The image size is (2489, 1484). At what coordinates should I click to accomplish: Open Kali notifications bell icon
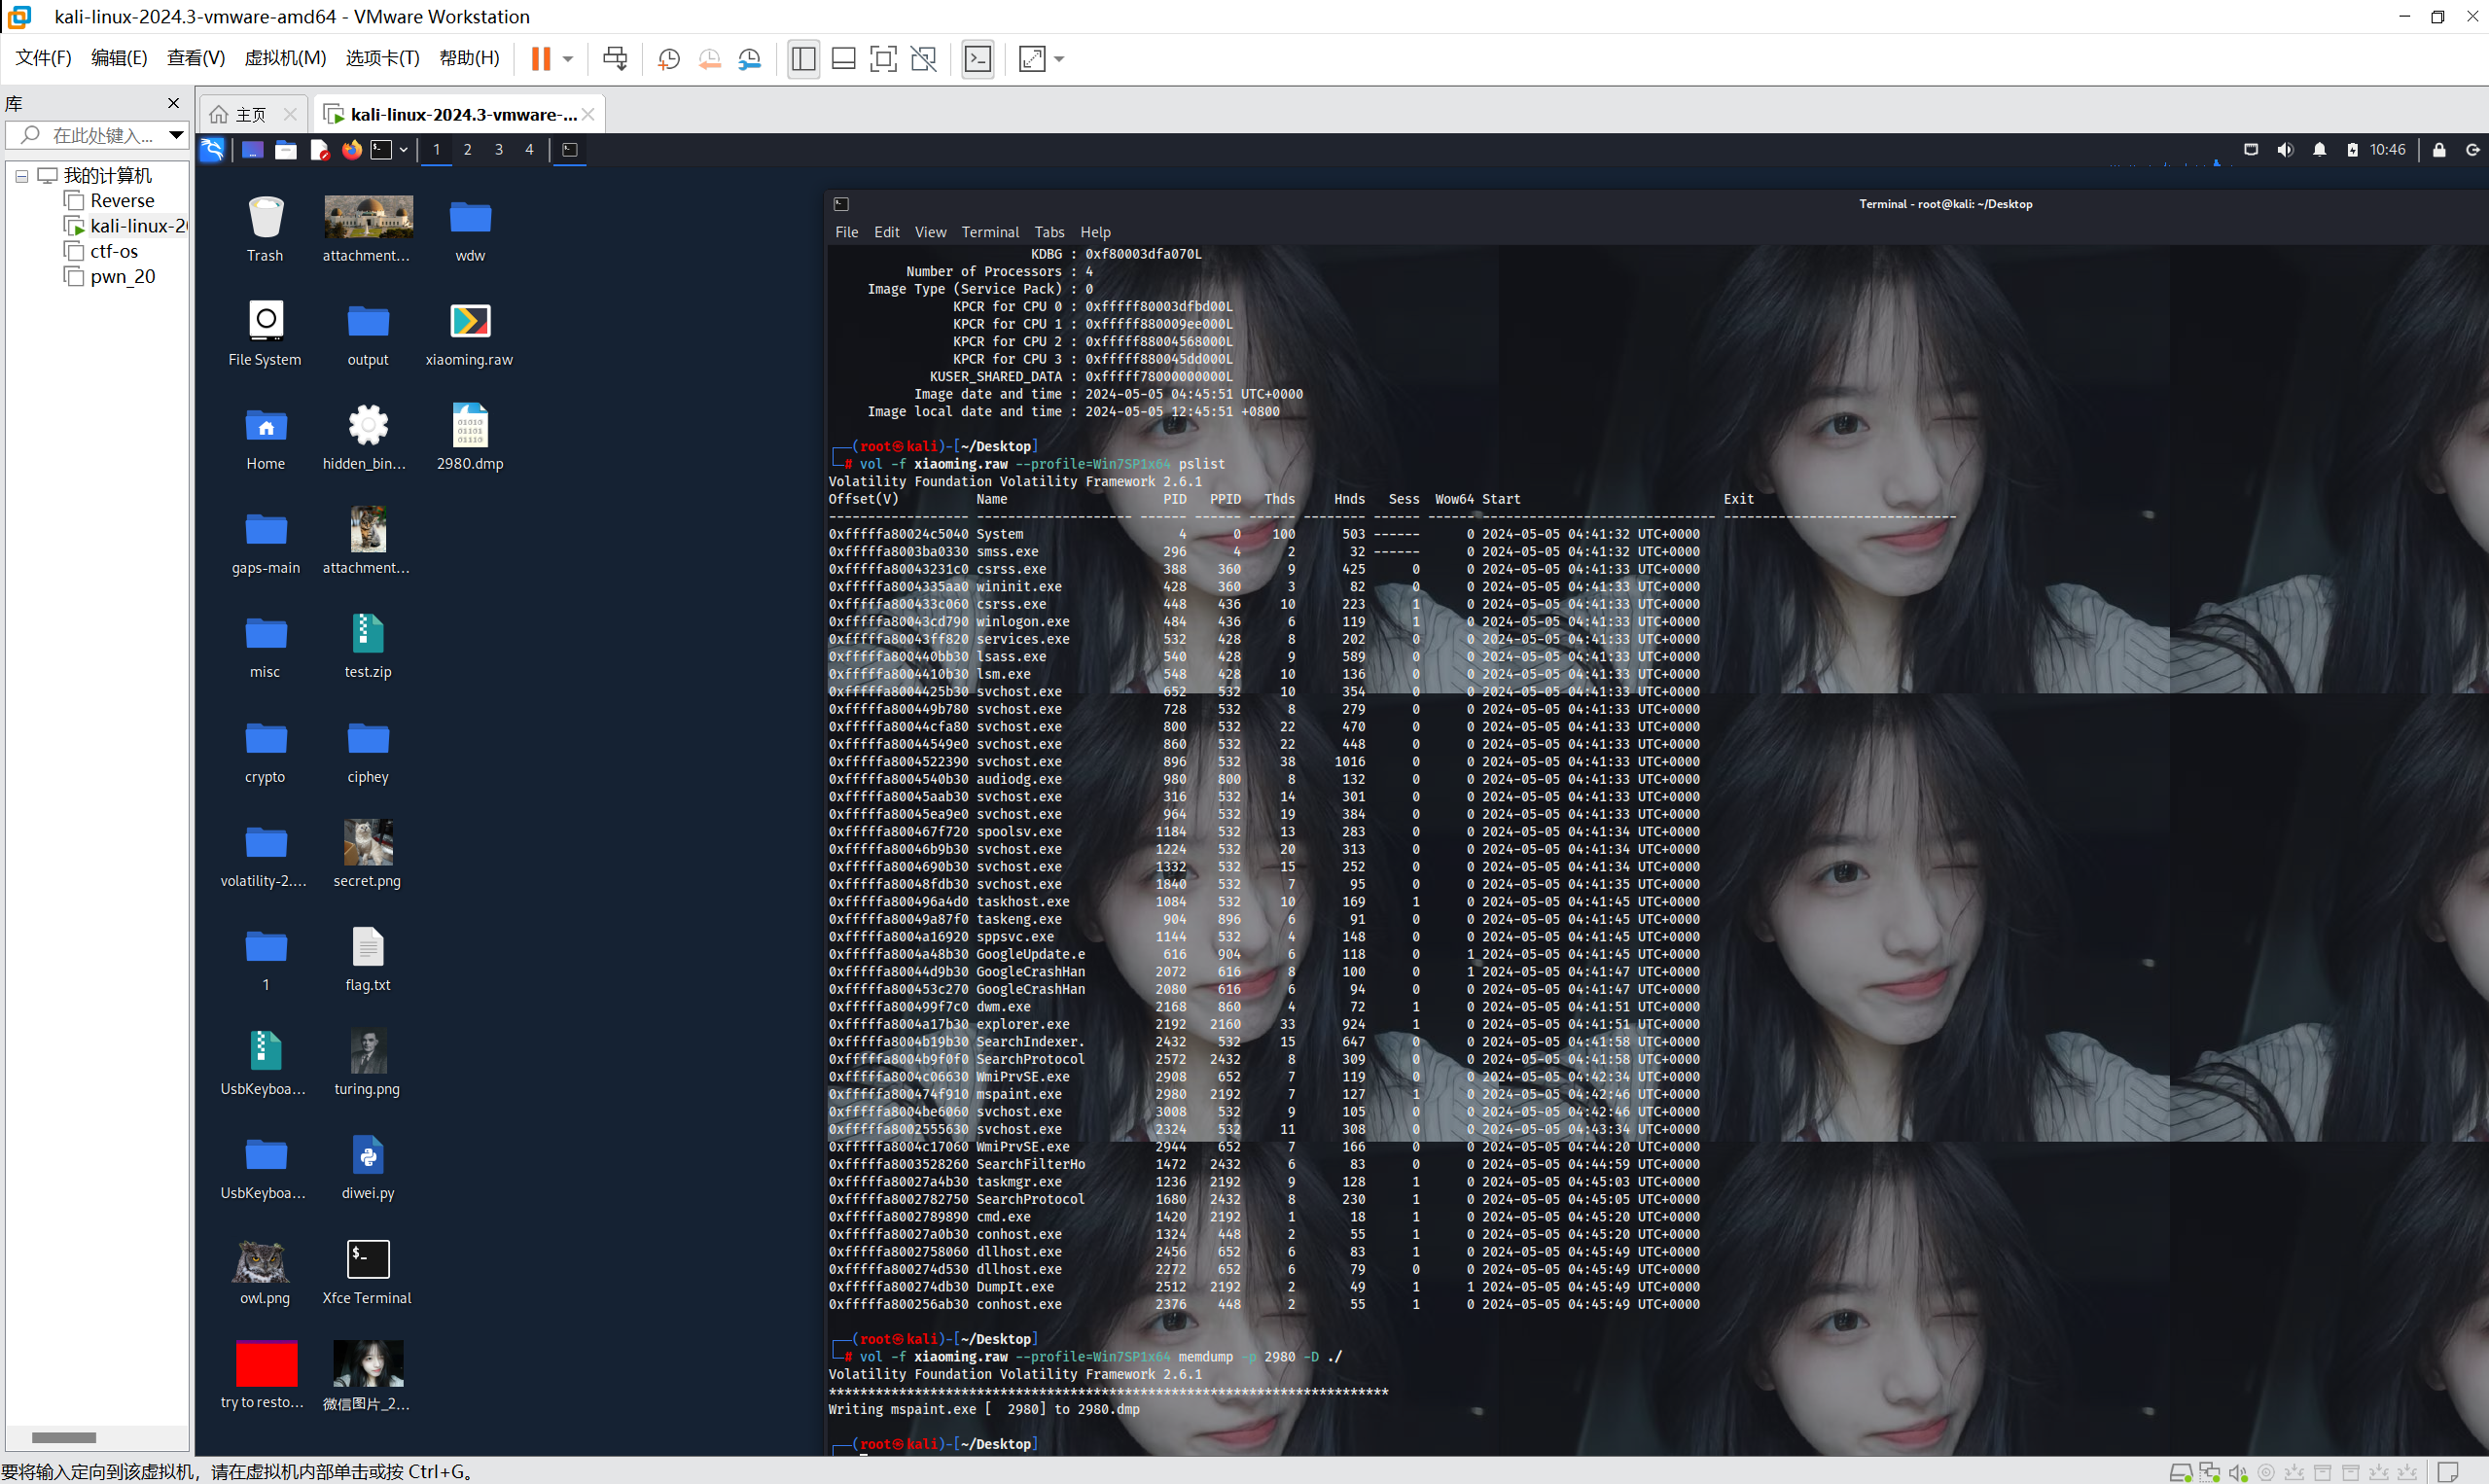click(x=2319, y=150)
